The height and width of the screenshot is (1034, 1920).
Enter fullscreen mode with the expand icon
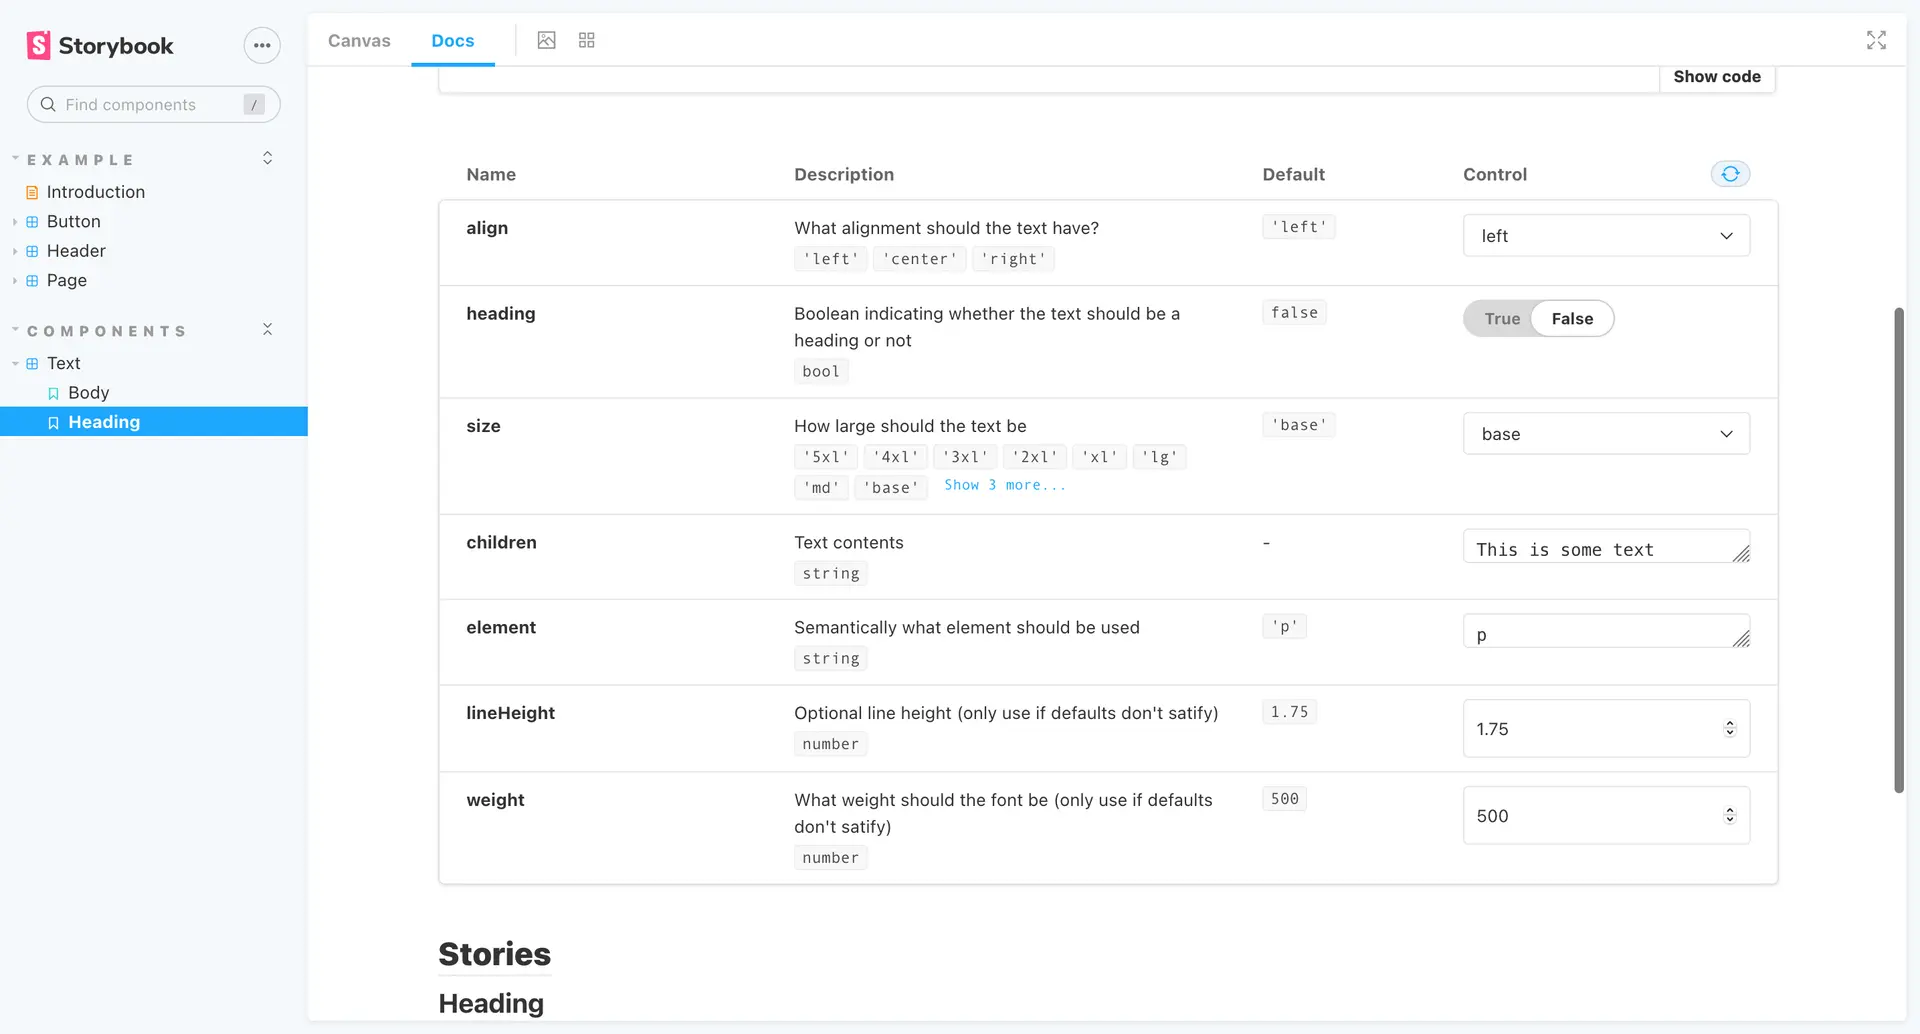click(1877, 40)
